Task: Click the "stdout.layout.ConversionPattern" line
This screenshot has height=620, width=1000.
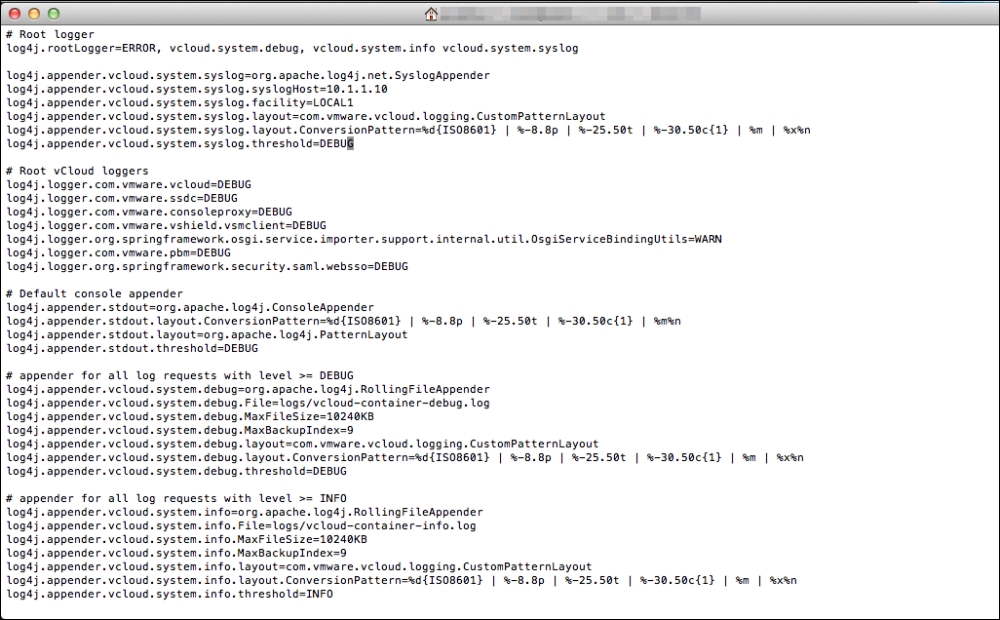Action: click(344, 321)
